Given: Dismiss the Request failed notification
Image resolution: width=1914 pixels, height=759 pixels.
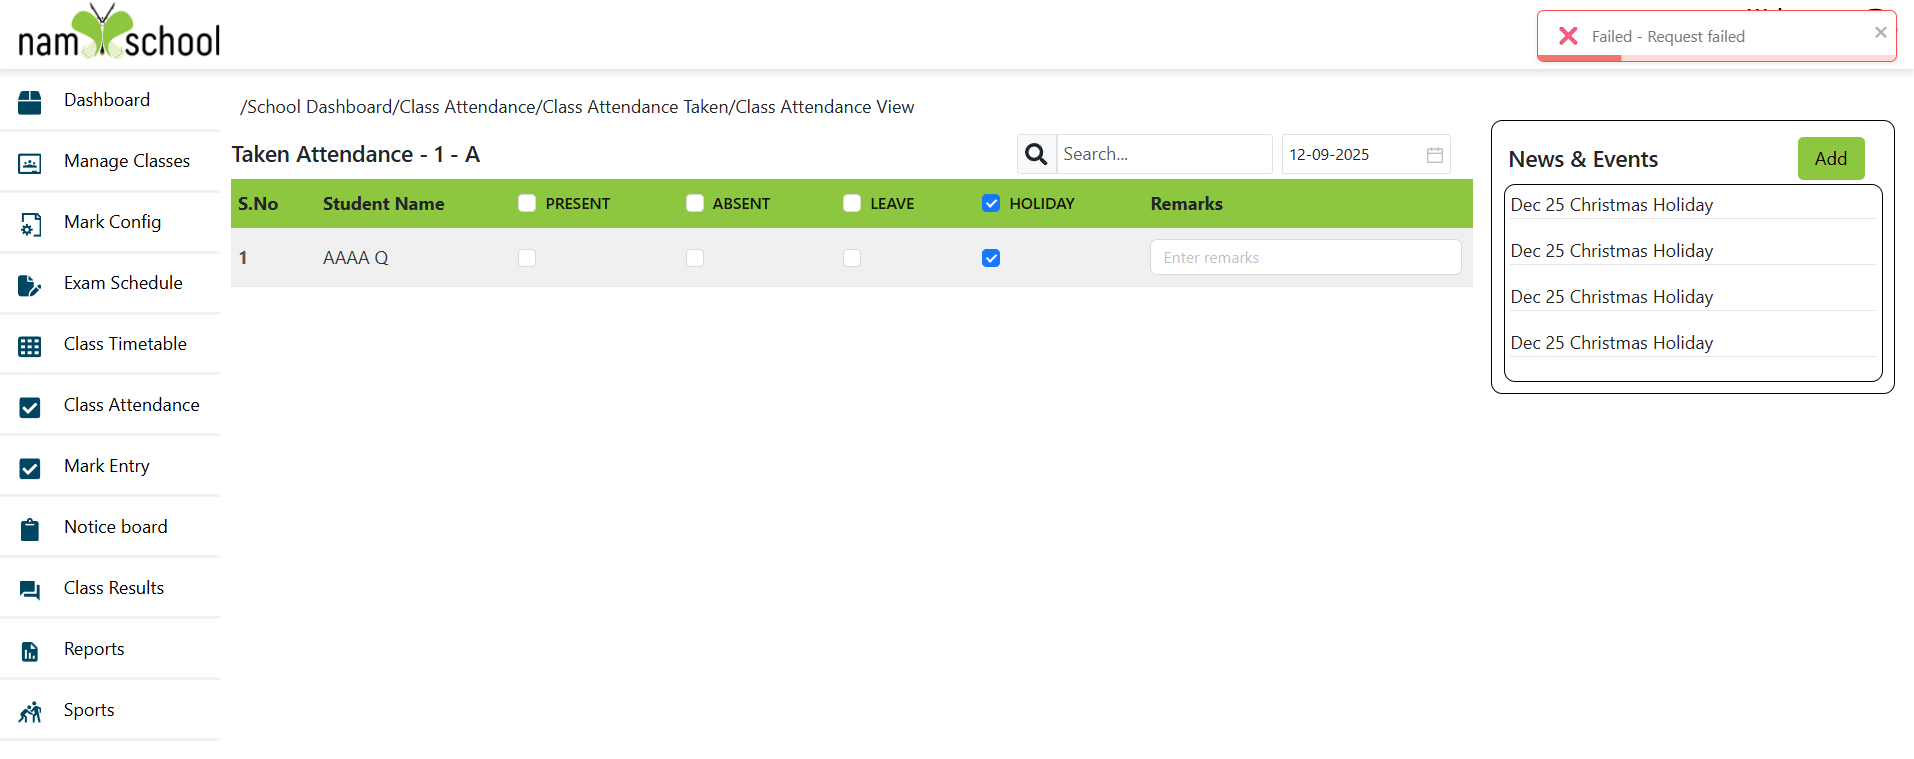Looking at the screenshot, I should click(1880, 32).
